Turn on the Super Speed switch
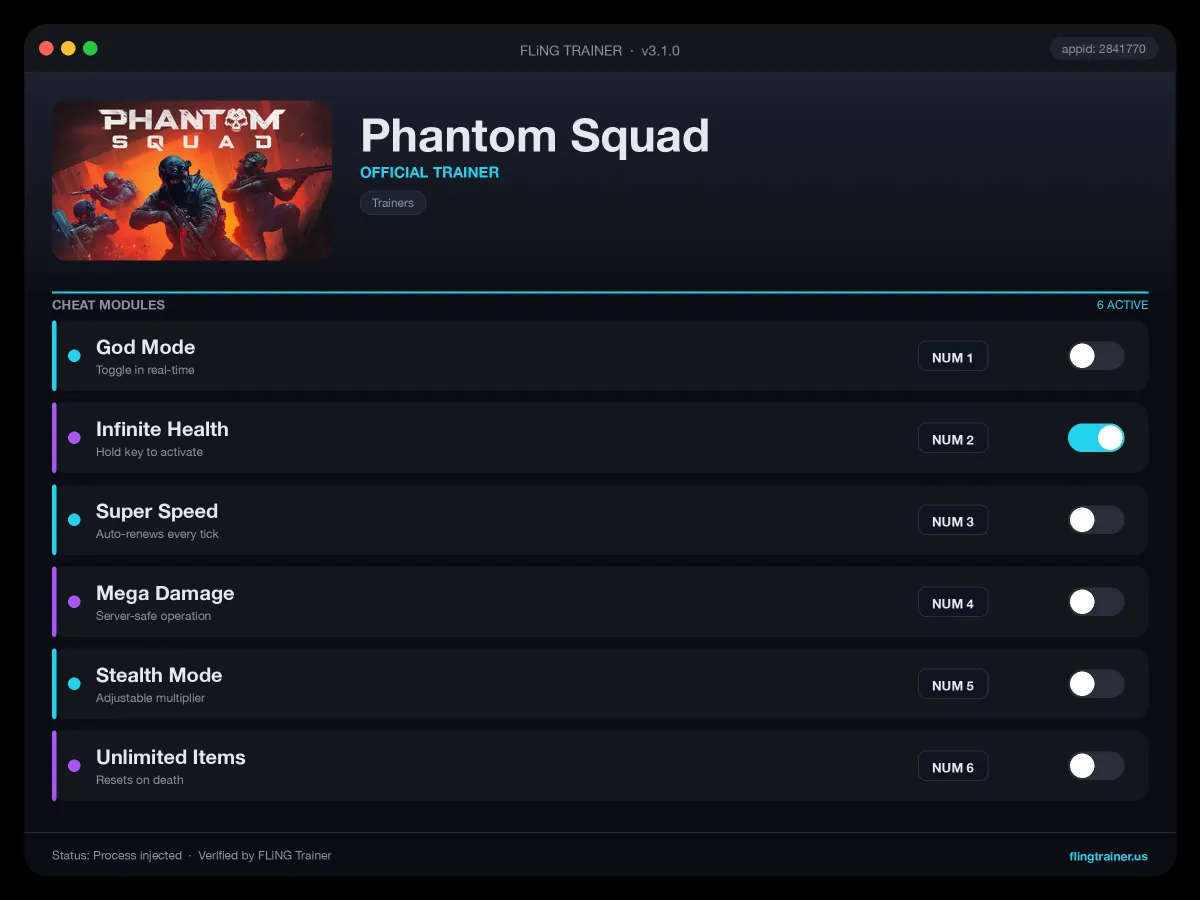The width and height of the screenshot is (1200, 900). pyautogui.click(x=1096, y=520)
